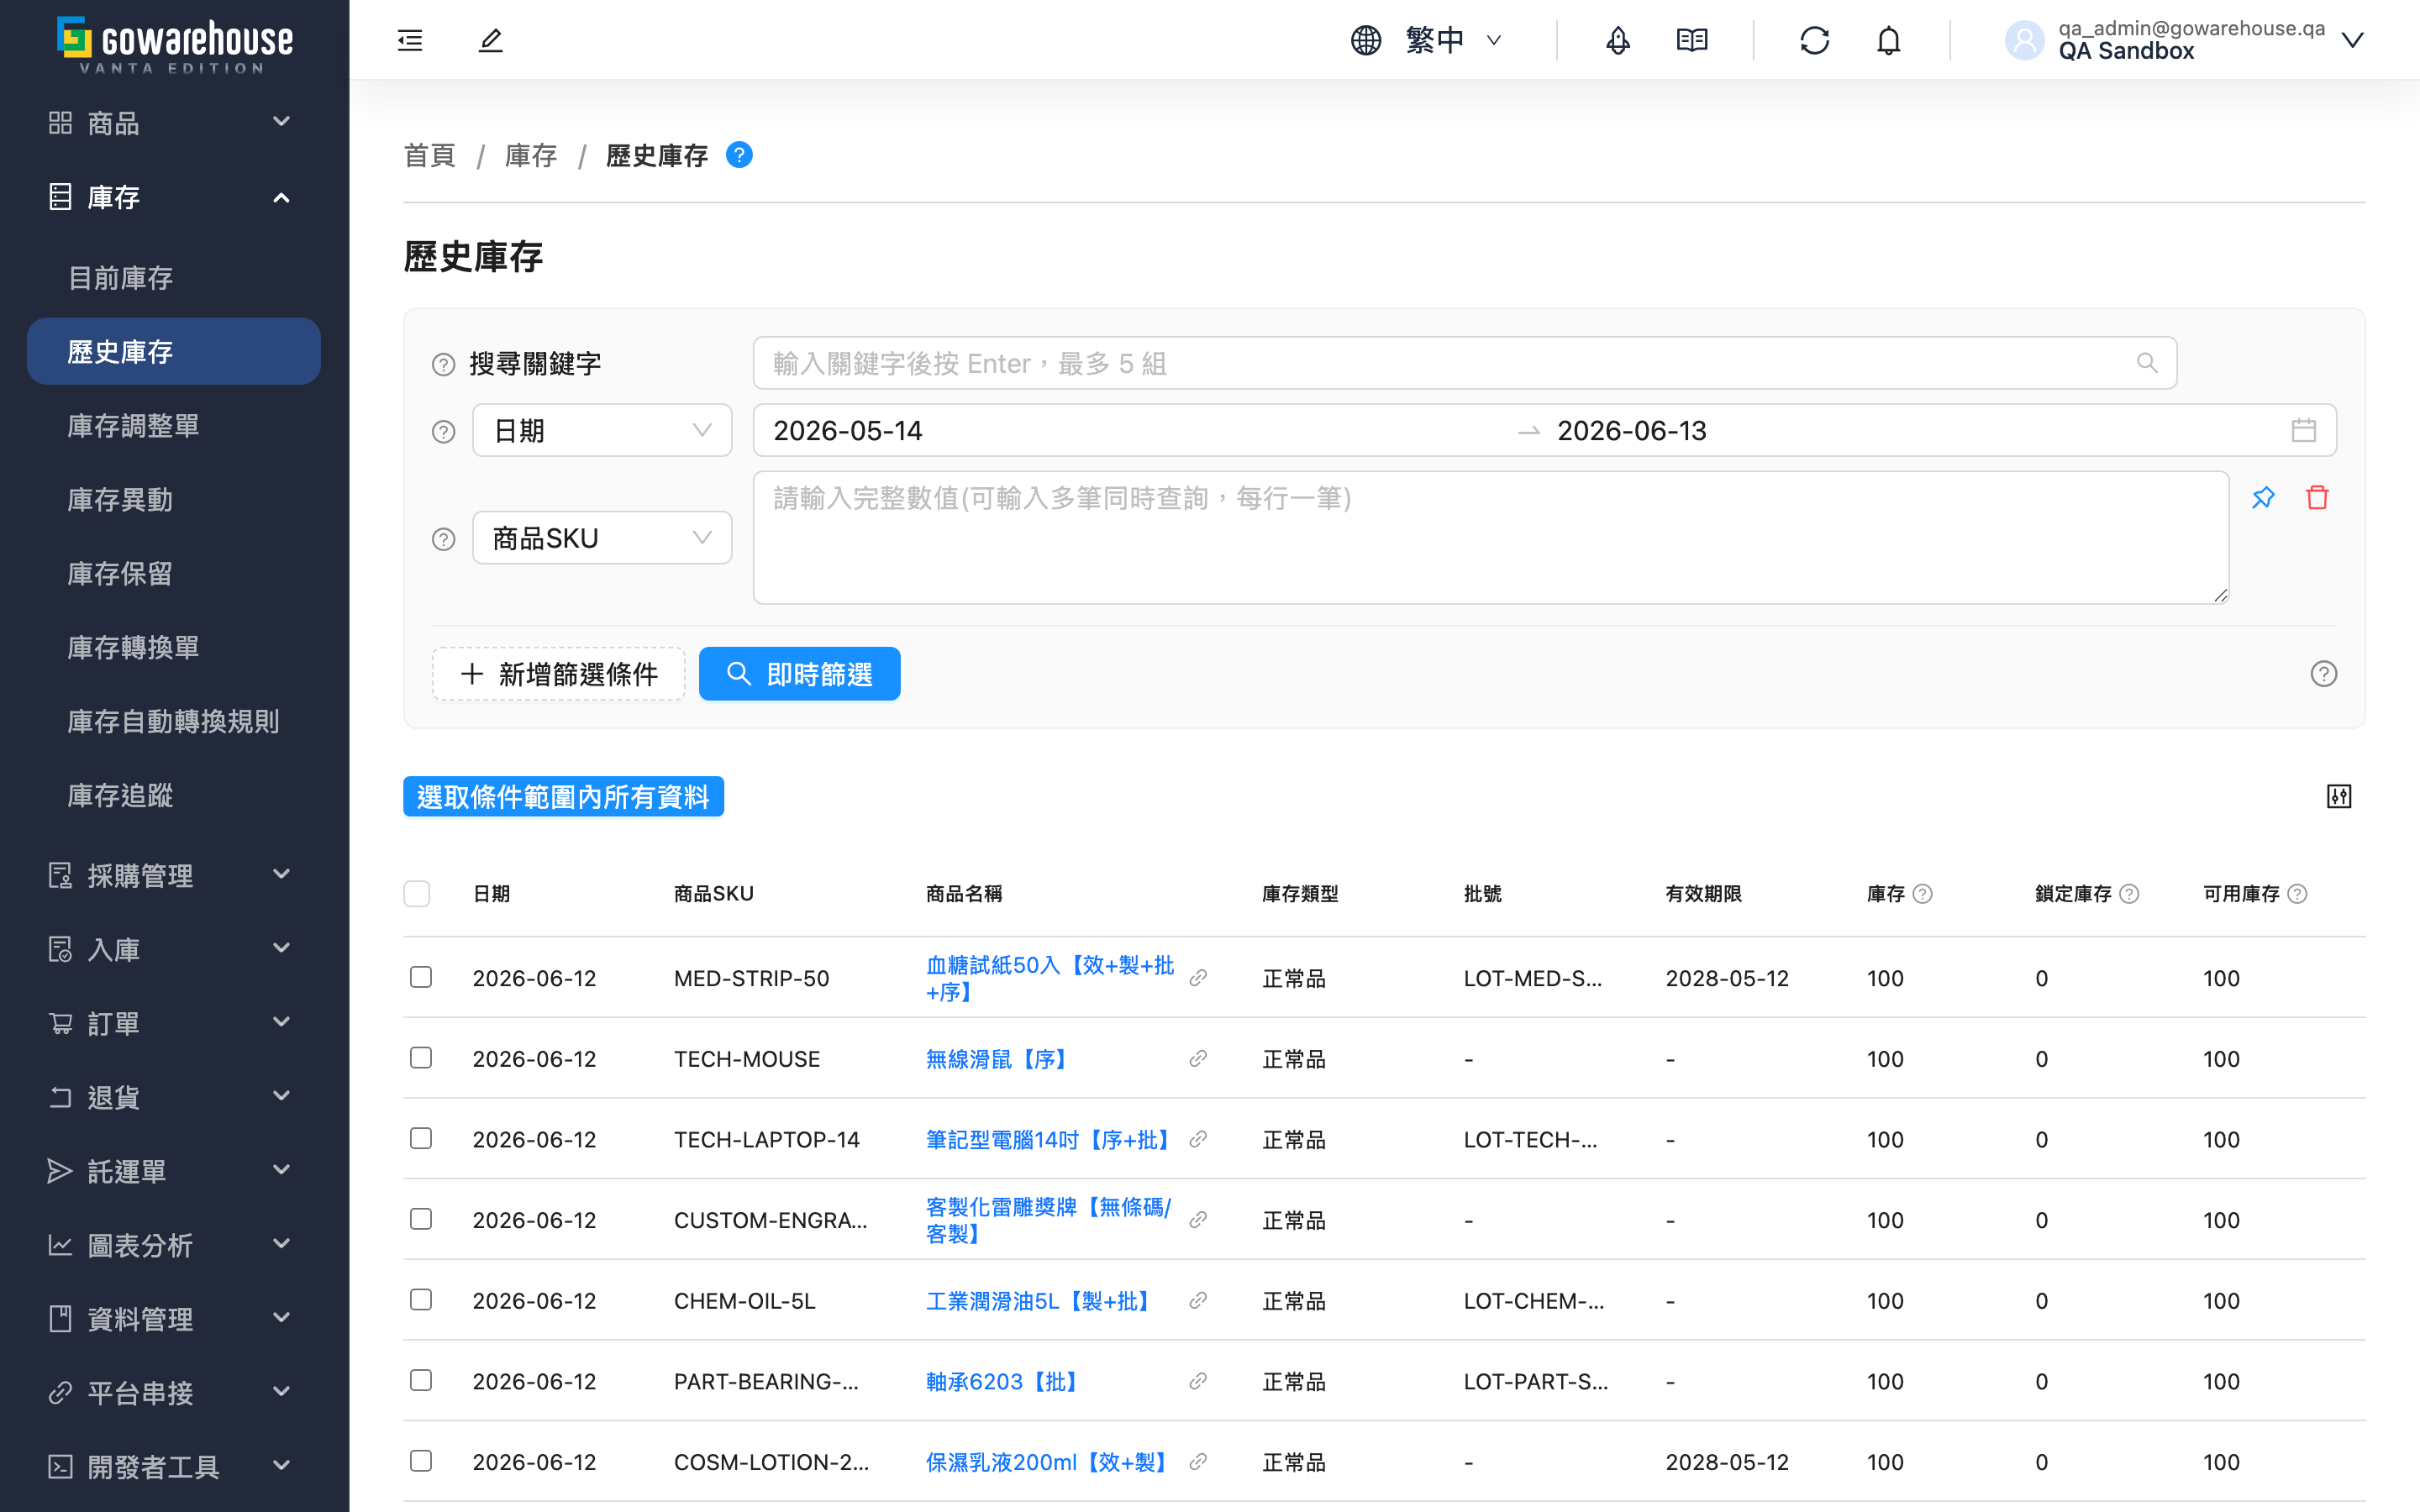The height and width of the screenshot is (1512, 2420).
Task: Expand the 入庫 sidebar menu
Action: (x=174, y=950)
